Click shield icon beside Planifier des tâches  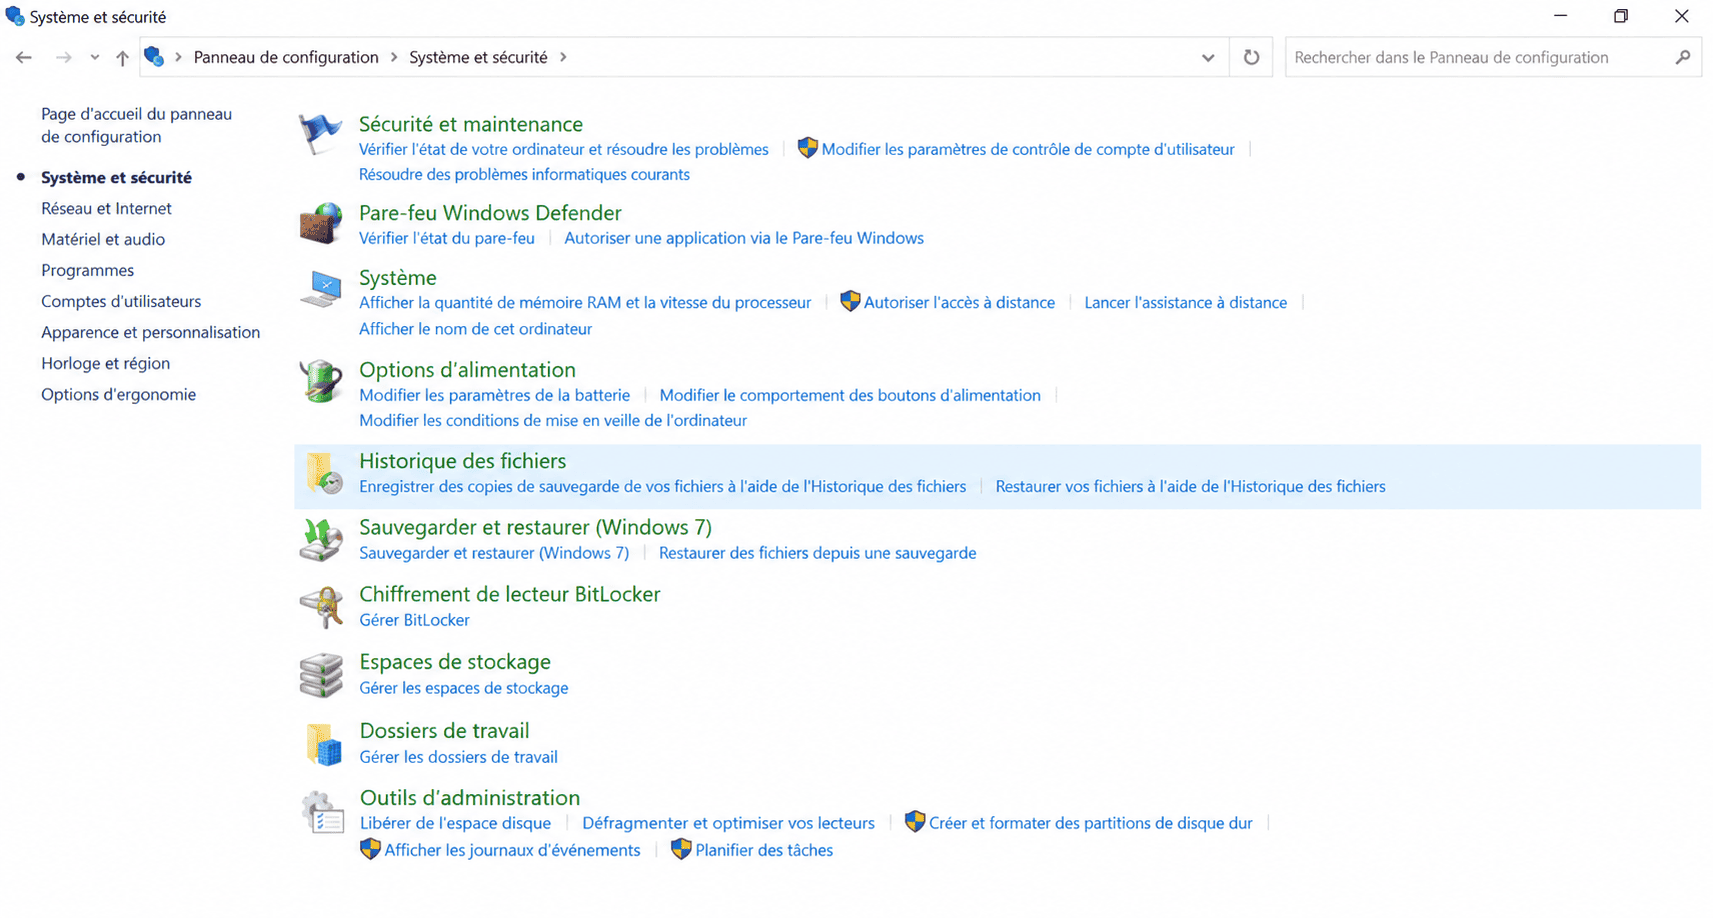(x=681, y=848)
